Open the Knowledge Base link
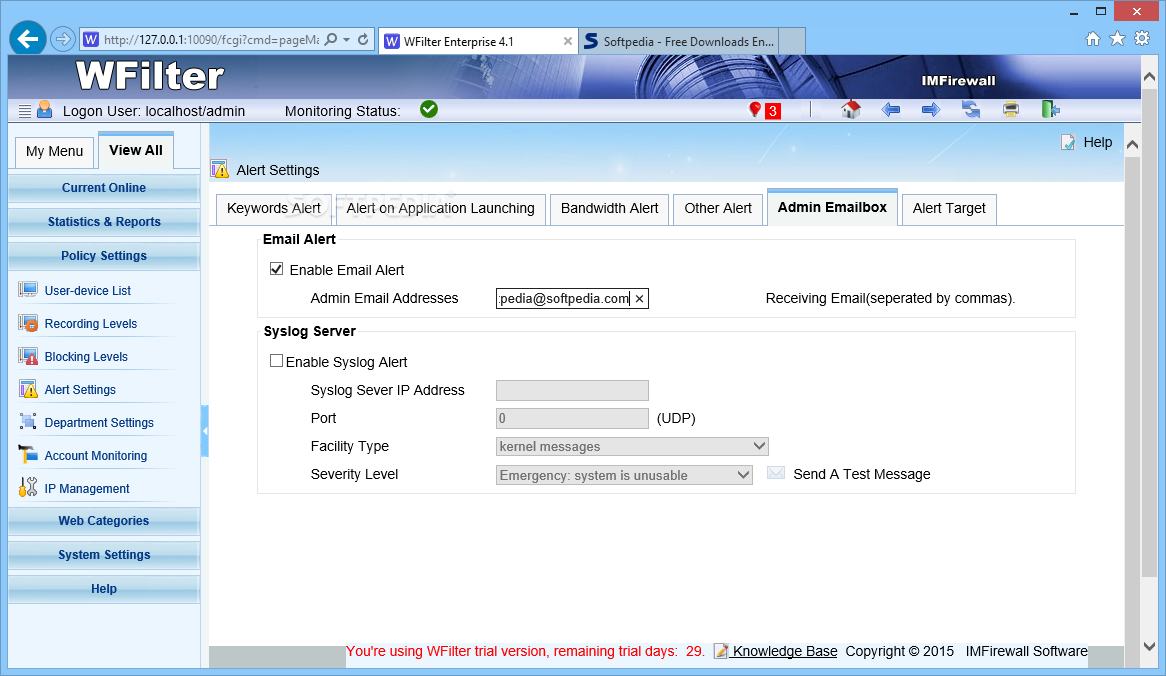The height and width of the screenshot is (676, 1166). tap(785, 651)
